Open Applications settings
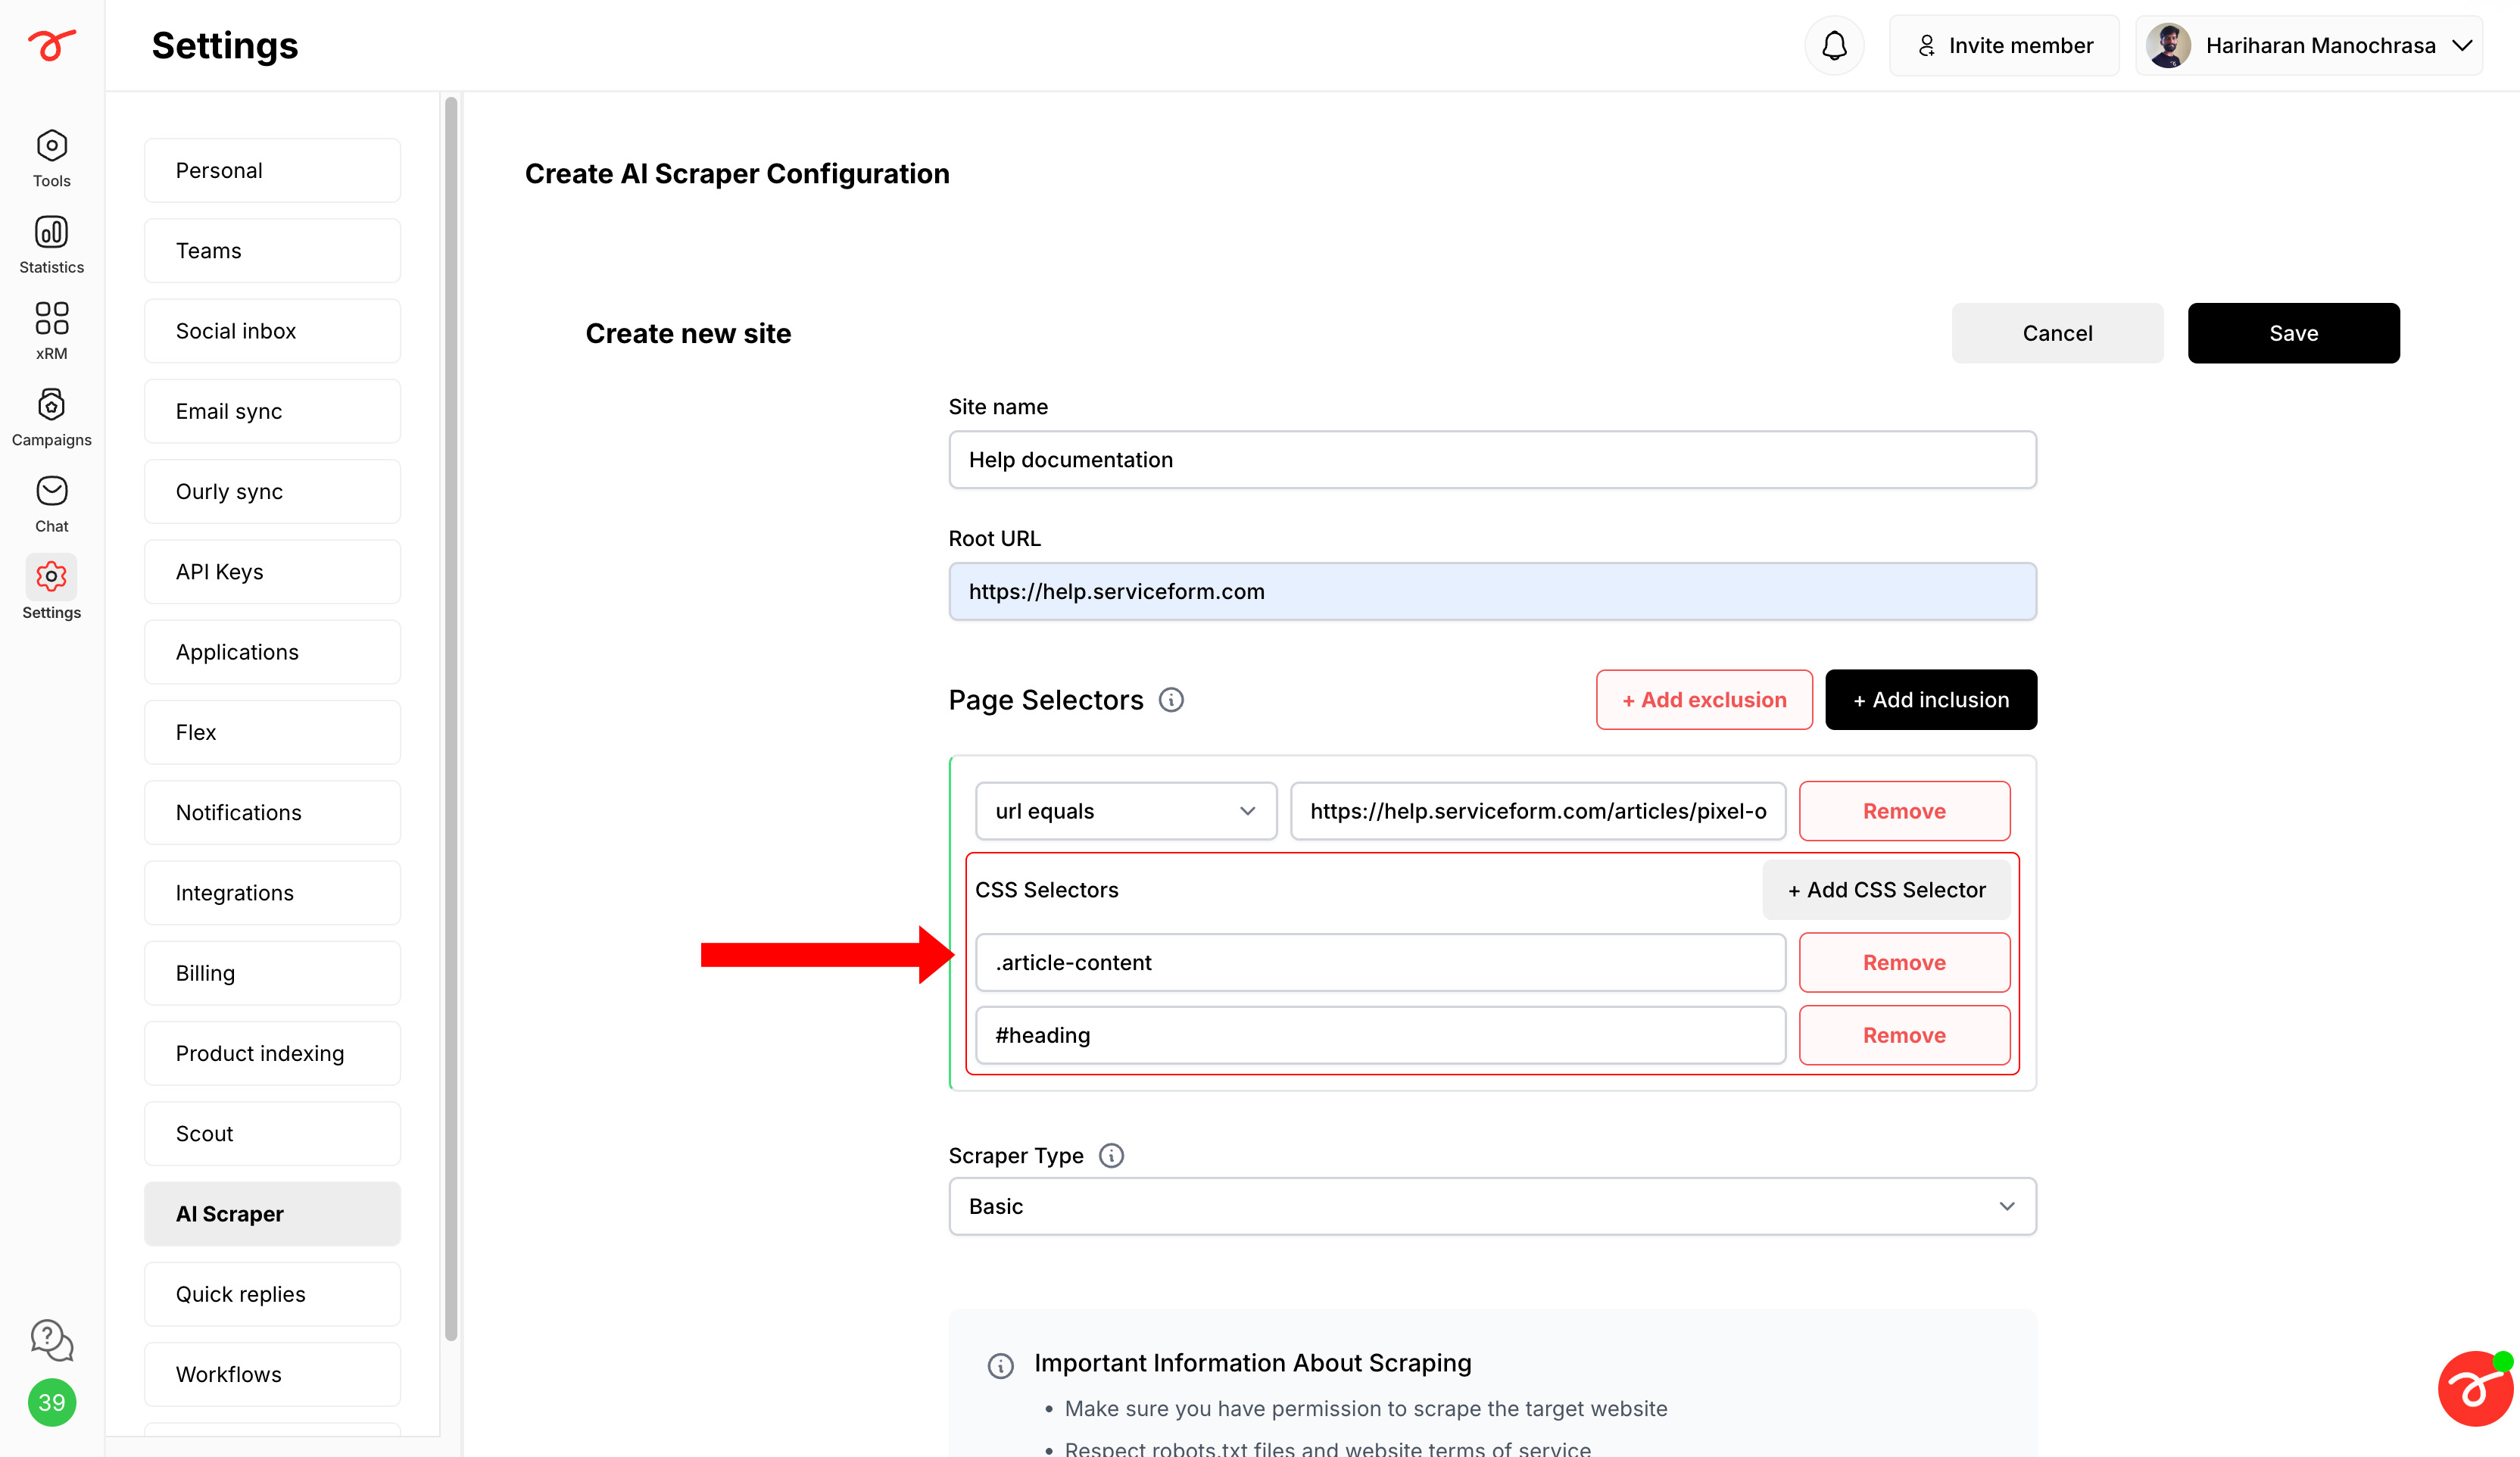 [x=272, y=652]
